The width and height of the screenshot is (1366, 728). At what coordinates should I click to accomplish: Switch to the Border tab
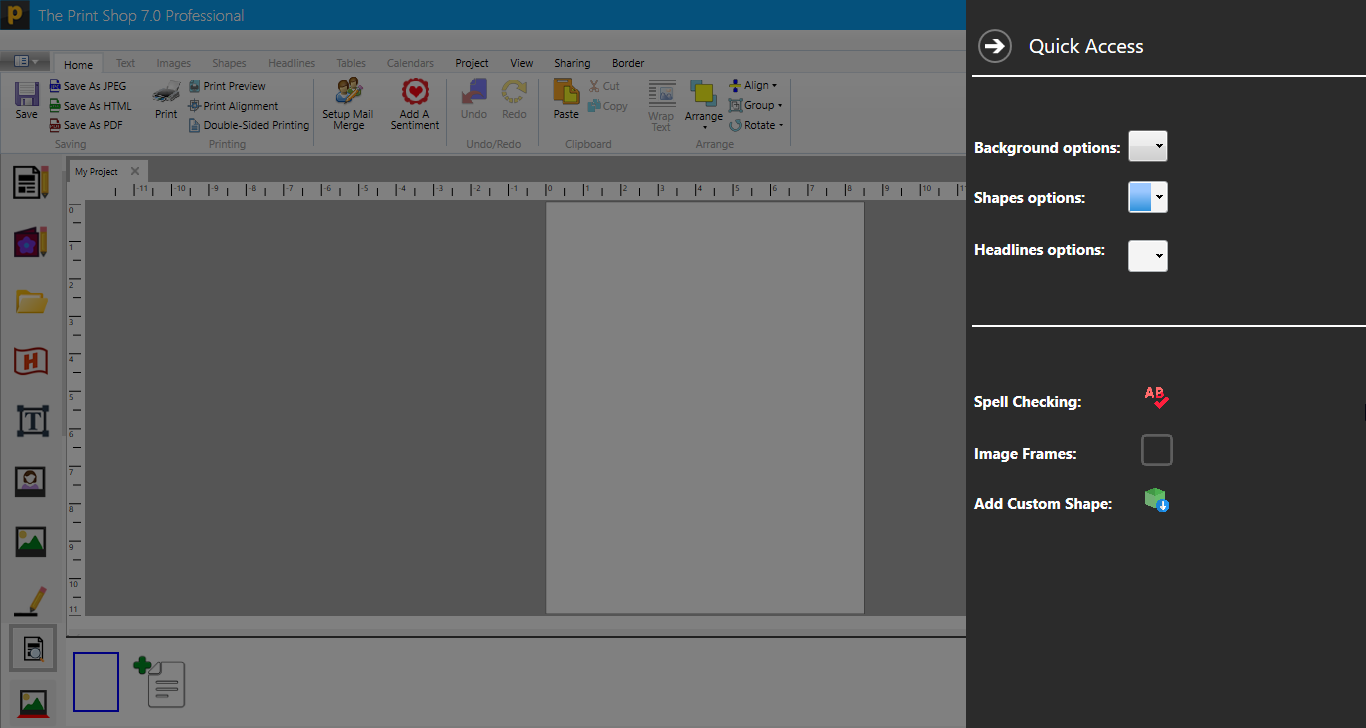click(x=628, y=63)
